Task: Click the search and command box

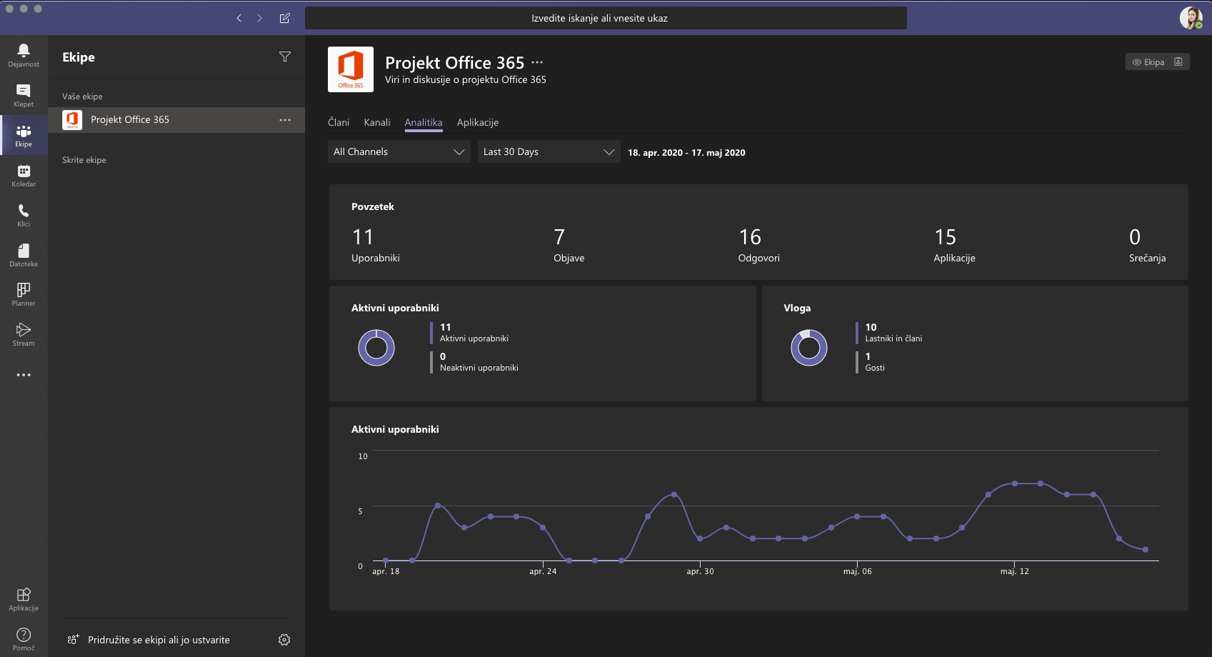Action: (x=606, y=18)
